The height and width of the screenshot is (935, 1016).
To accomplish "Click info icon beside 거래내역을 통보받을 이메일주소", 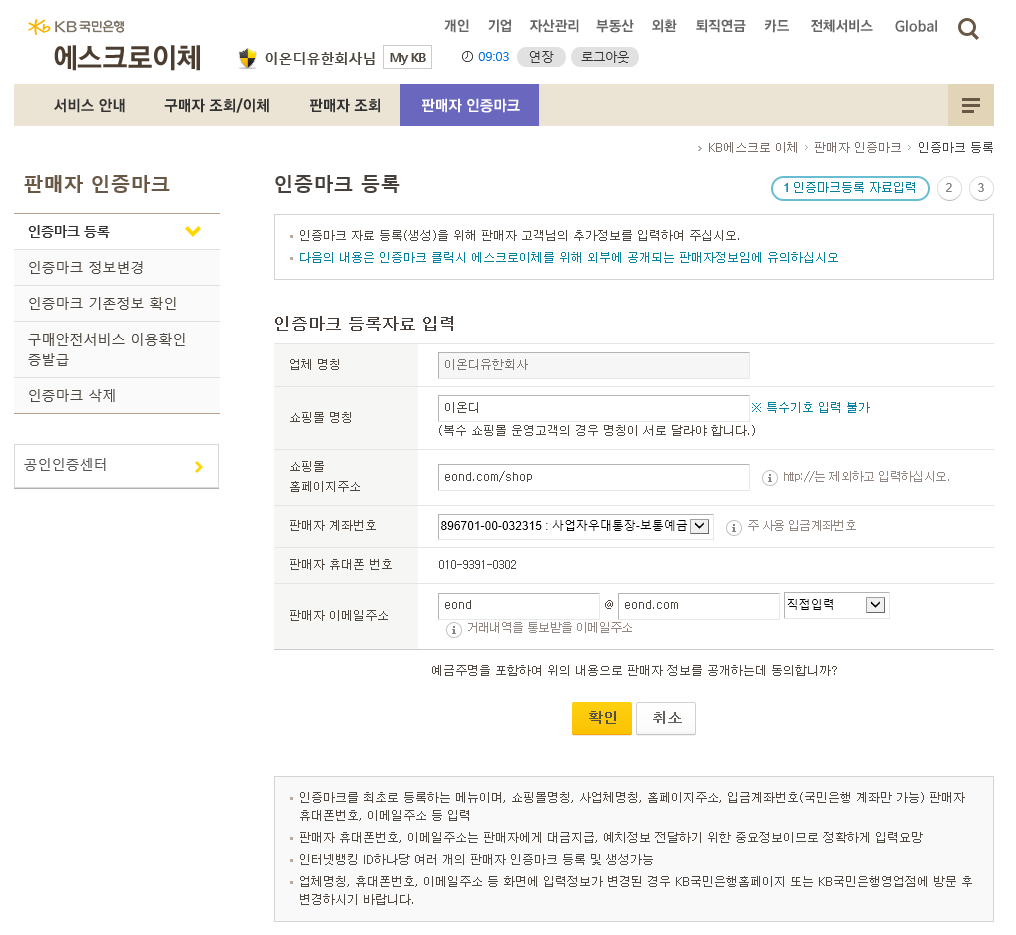I will point(454,629).
